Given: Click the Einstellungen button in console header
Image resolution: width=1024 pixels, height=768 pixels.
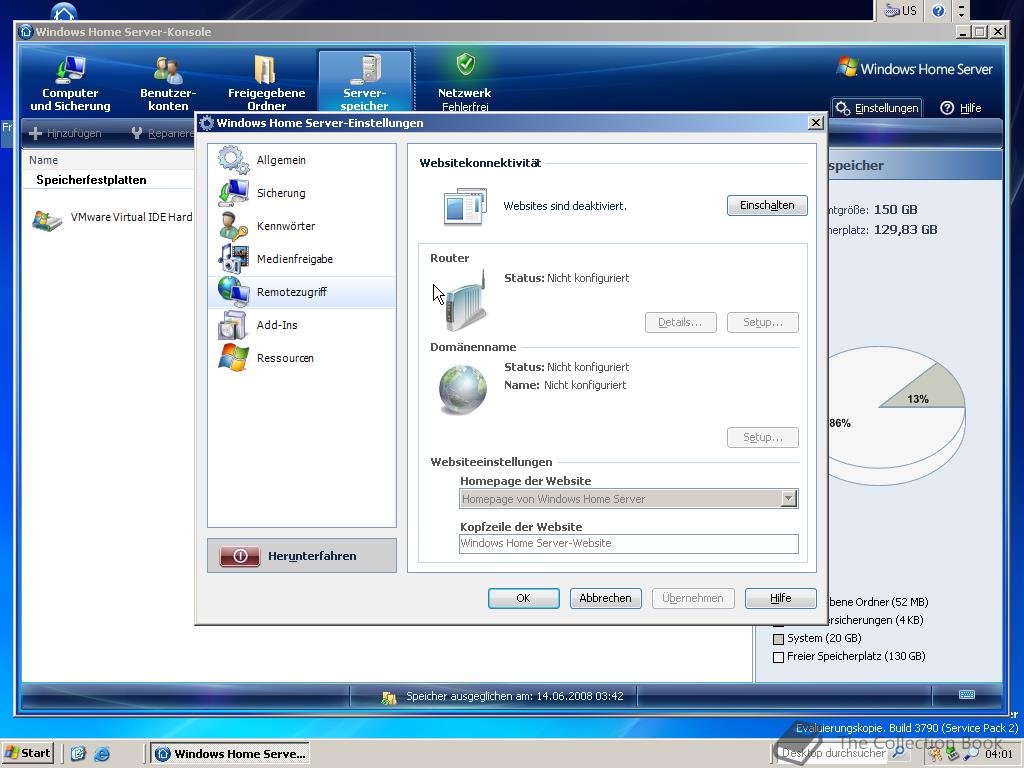Looking at the screenshot, I should click(878, 108).
